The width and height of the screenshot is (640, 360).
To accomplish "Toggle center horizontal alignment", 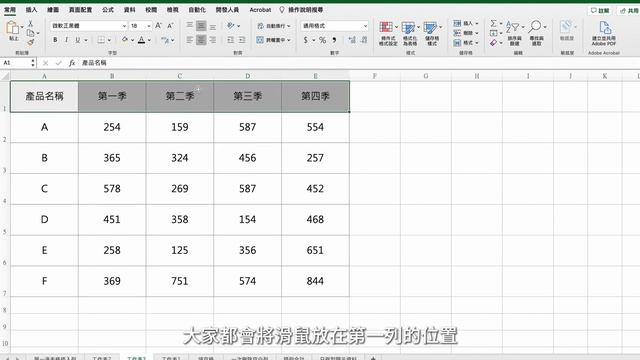I will pyautogui.click(x=201, y=40).
